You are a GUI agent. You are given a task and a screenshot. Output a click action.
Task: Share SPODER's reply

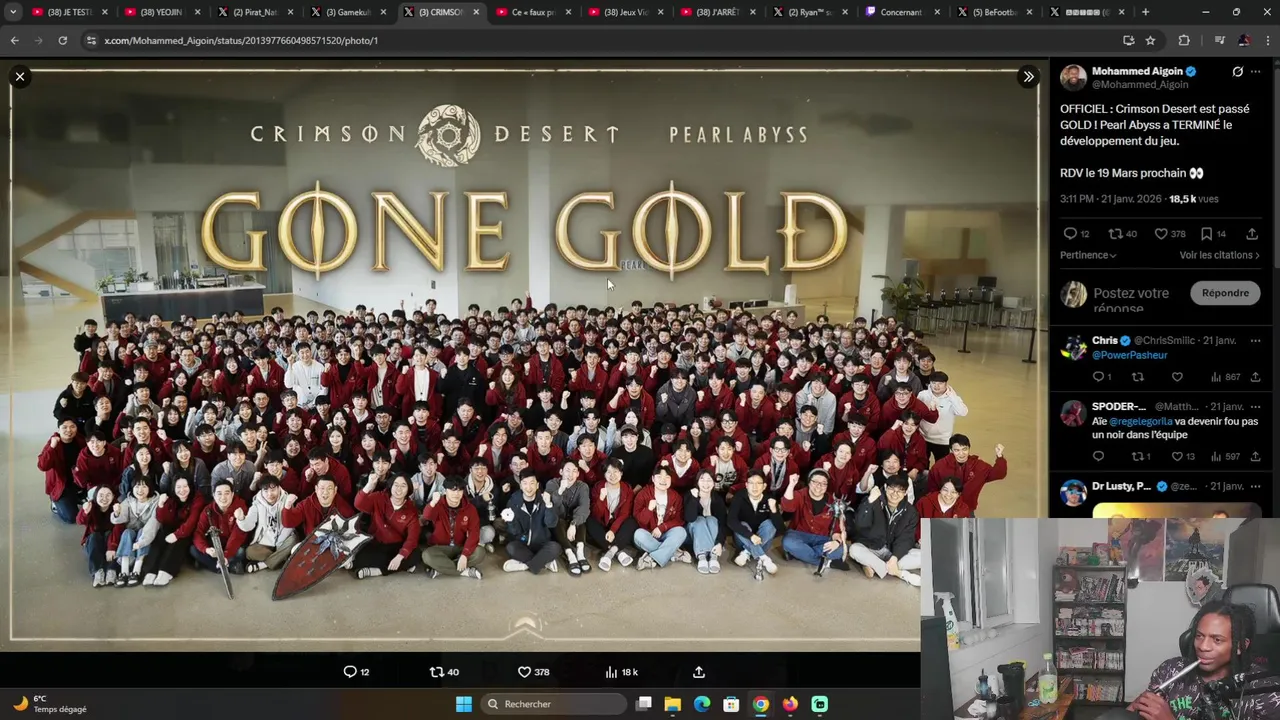(x=1255, y=457)
